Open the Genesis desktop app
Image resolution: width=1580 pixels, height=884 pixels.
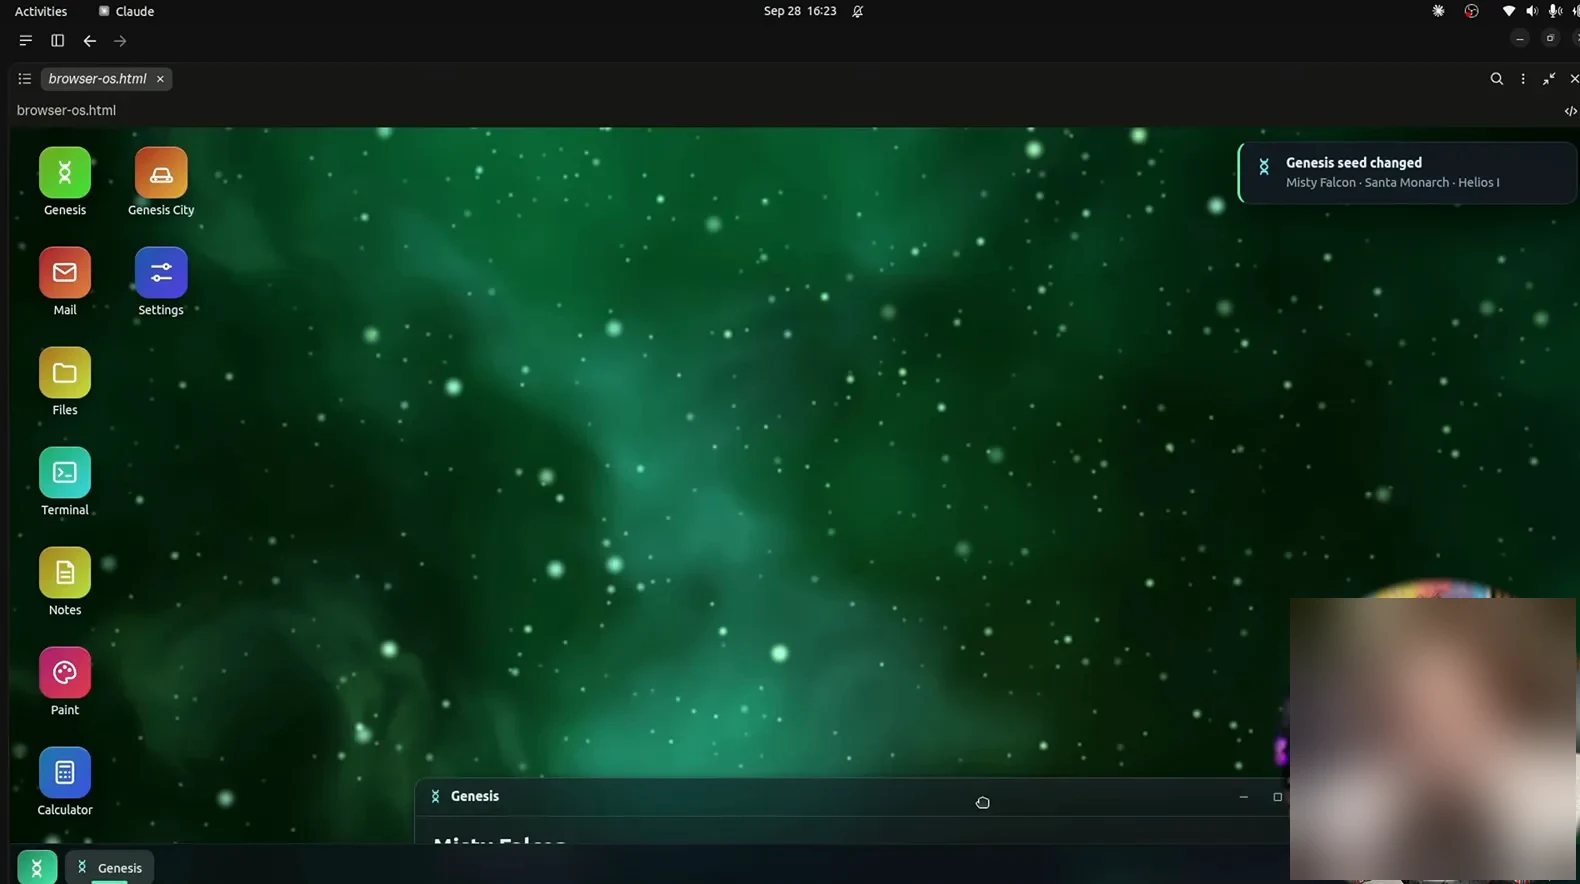point(65,173)
